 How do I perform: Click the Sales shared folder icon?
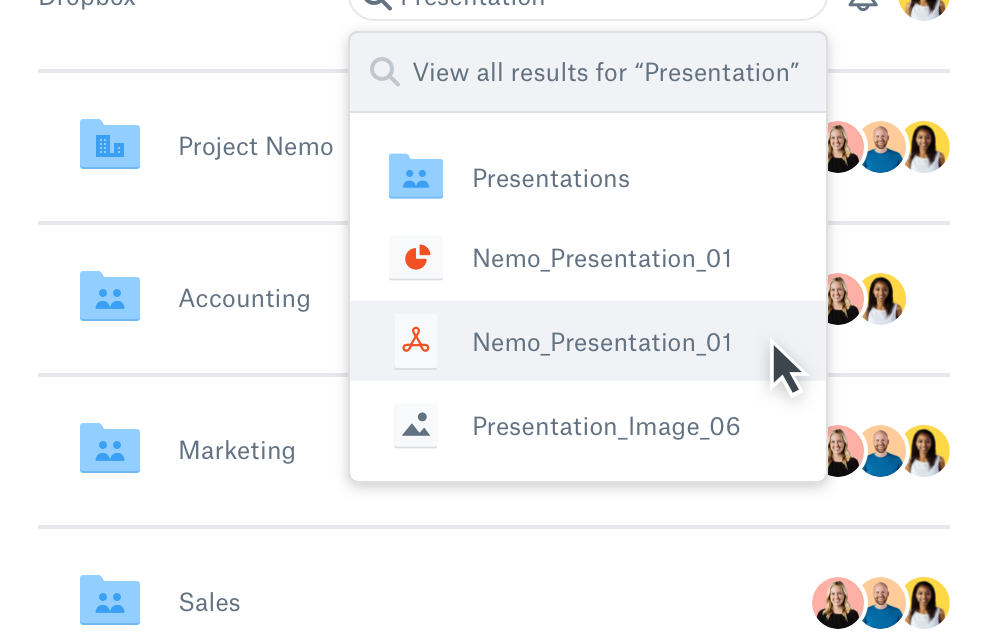(110, 600)
